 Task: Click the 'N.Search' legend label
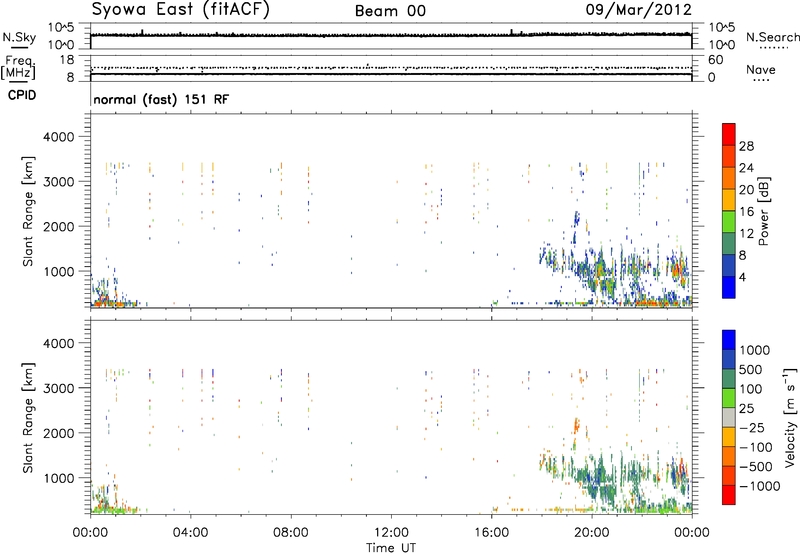[x=772, y=37]
